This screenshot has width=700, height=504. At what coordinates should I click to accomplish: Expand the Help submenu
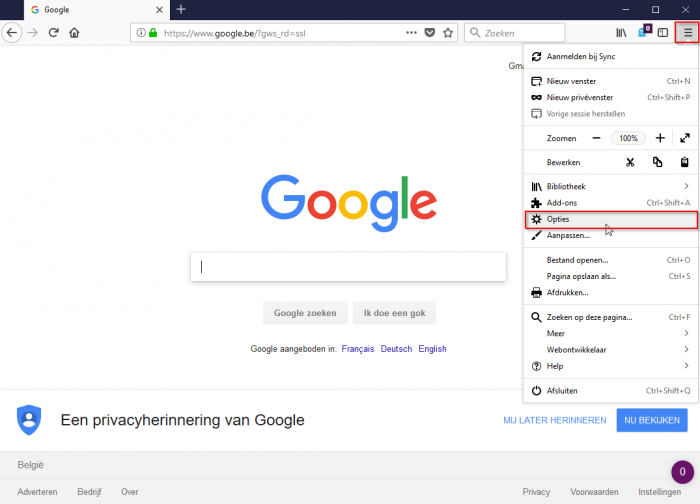coord(610,366)
